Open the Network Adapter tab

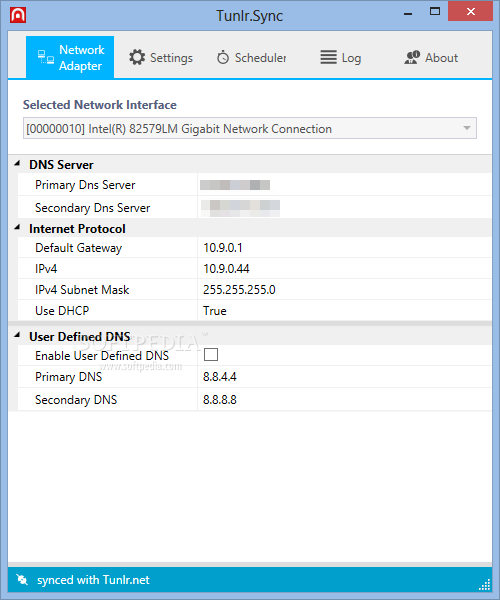pos(70,57)
